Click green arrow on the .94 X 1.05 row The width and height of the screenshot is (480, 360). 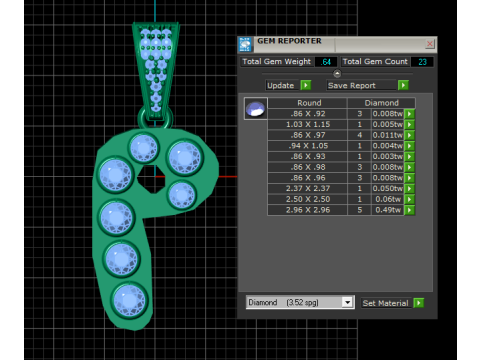[409, 146]
